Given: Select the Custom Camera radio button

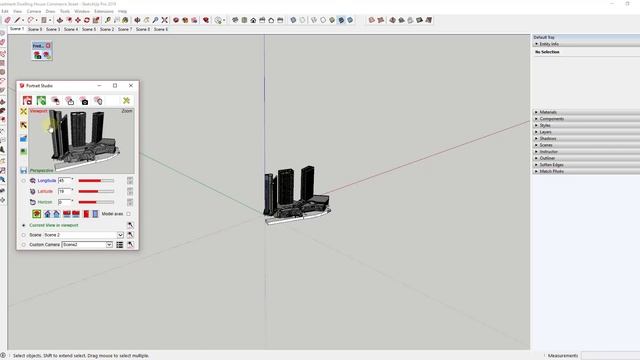Looking at the screenshot, I should point(23,245).
